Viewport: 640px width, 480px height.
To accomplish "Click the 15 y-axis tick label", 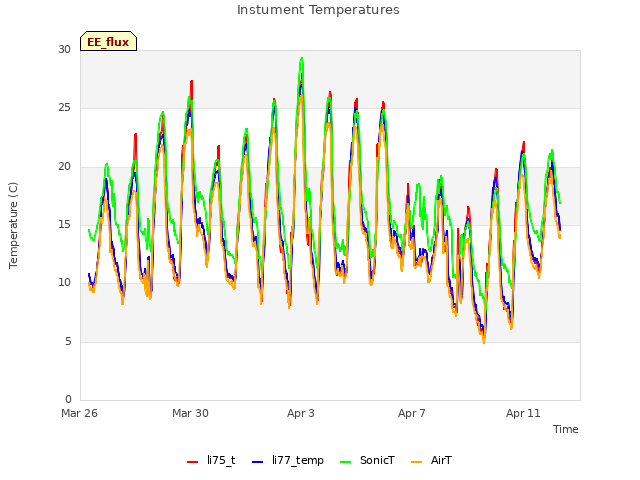I will [64, 224].
